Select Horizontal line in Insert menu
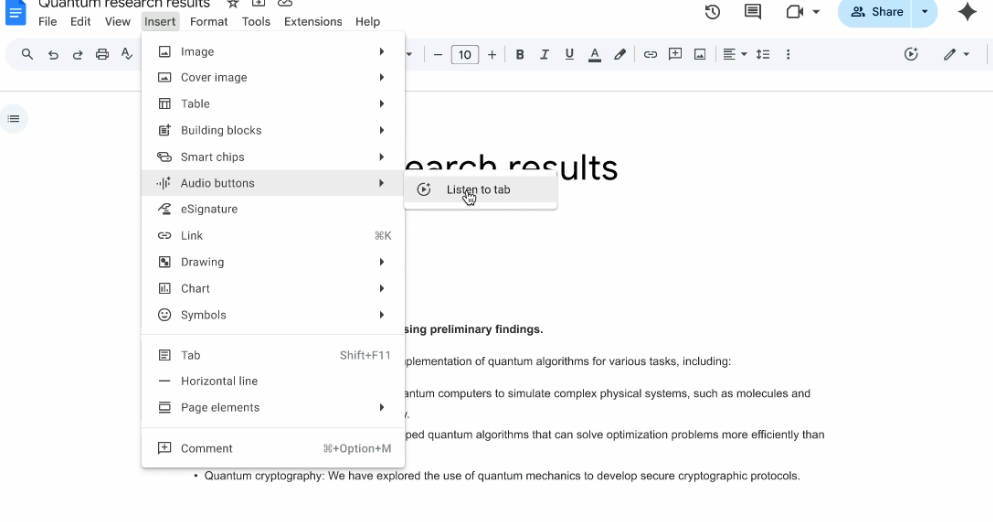This screenshot has width=993, height=522. pos(219,381)
